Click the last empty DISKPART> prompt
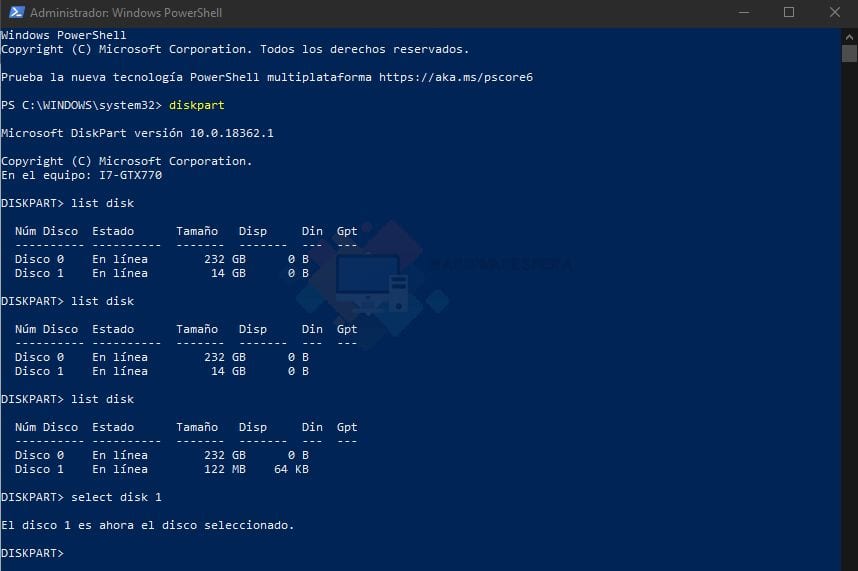Viewport: 858px width, 571px height. click(x=32, y=553)
